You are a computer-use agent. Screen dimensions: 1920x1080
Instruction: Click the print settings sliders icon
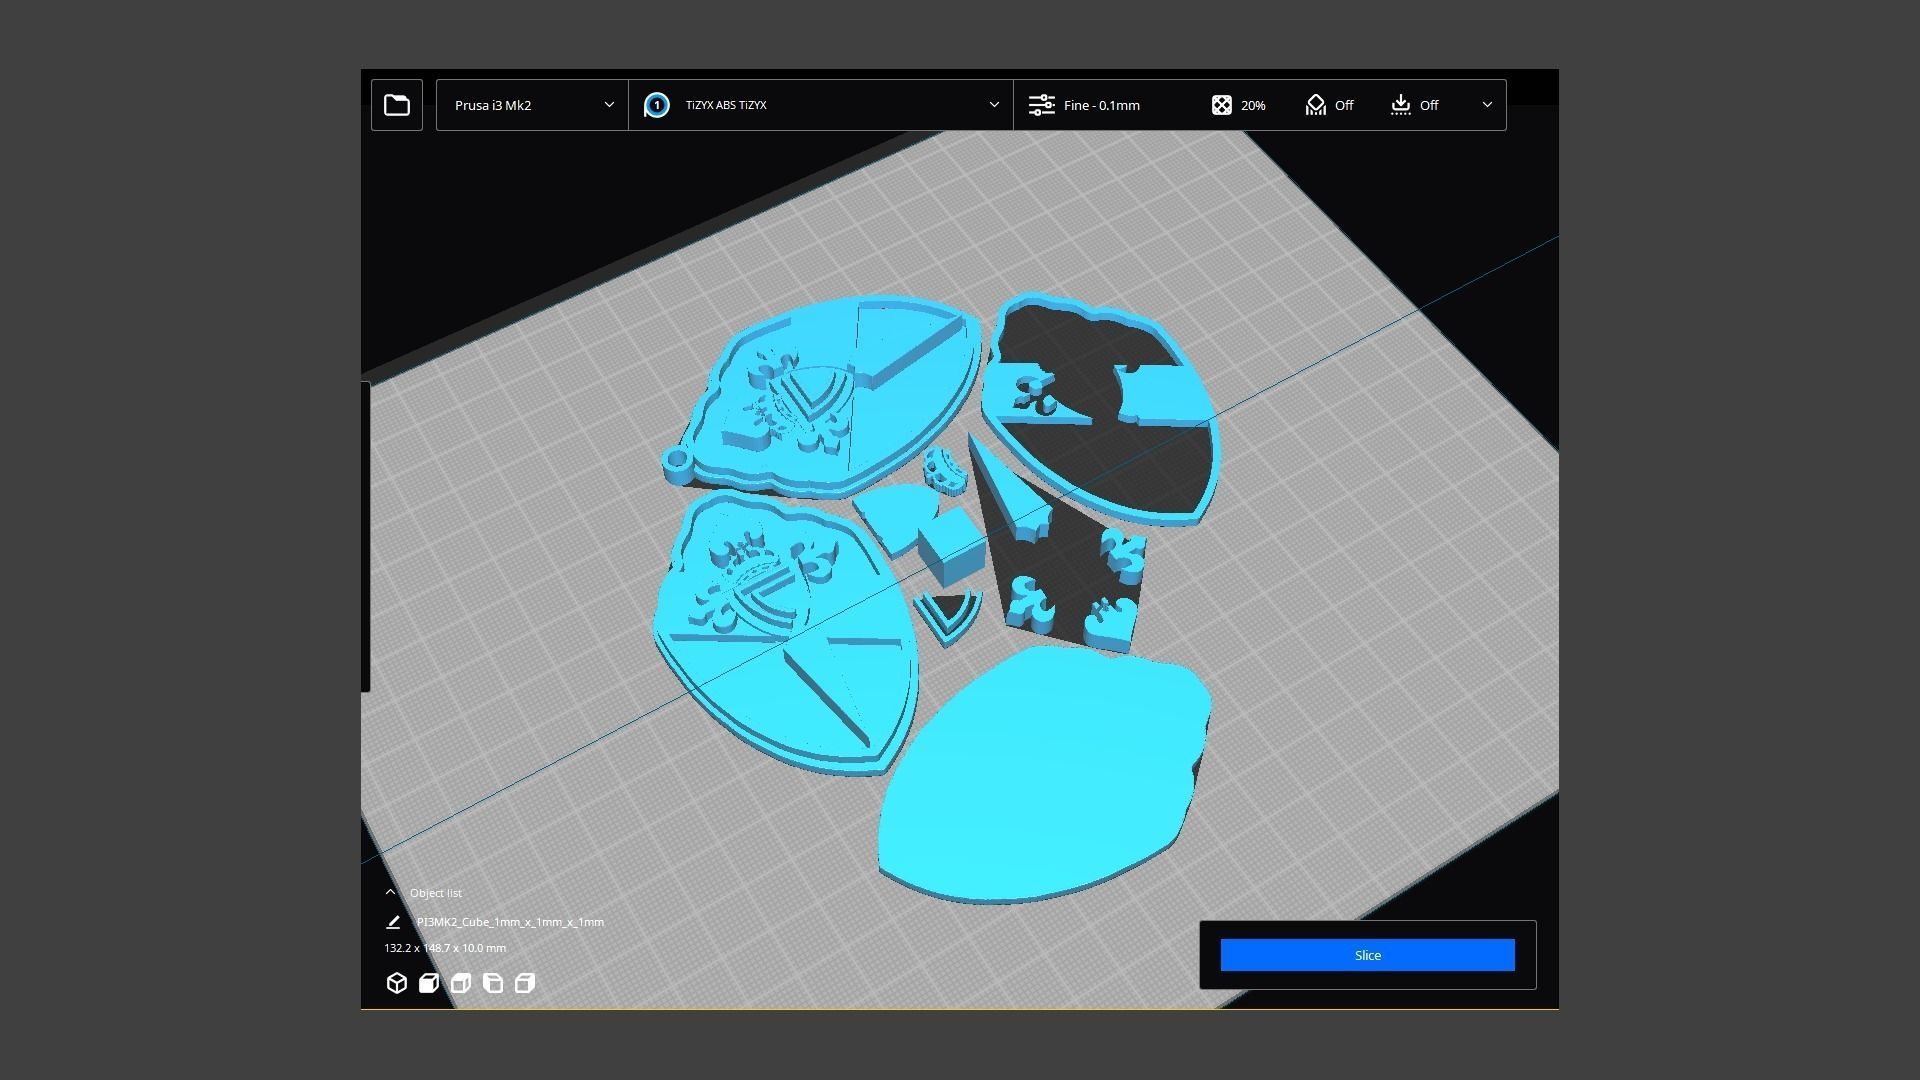(x=1041, y=105)
